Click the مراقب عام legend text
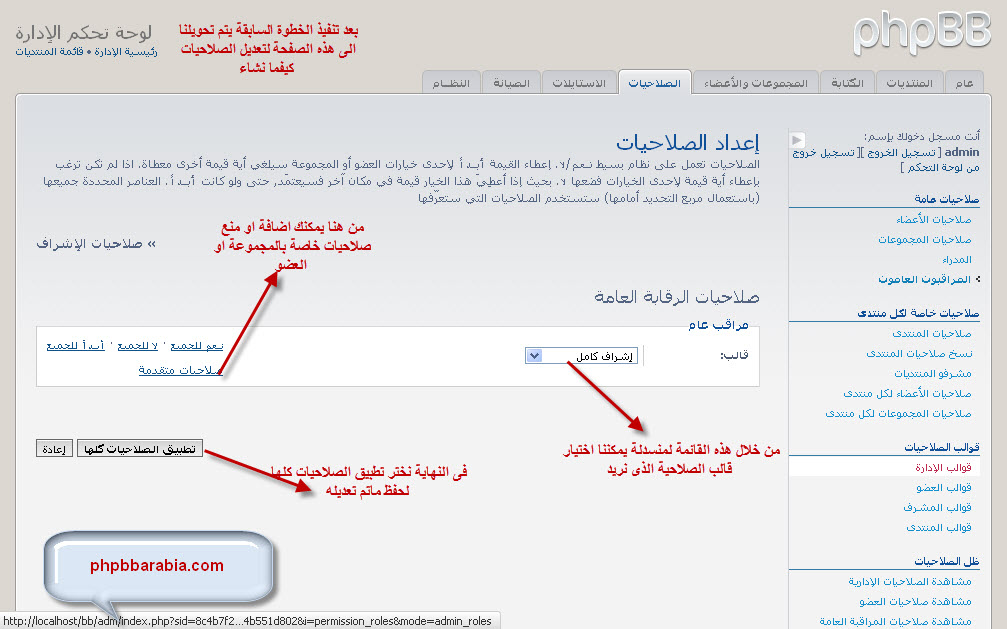This screenshot has height=629, width=1007. 719,325
